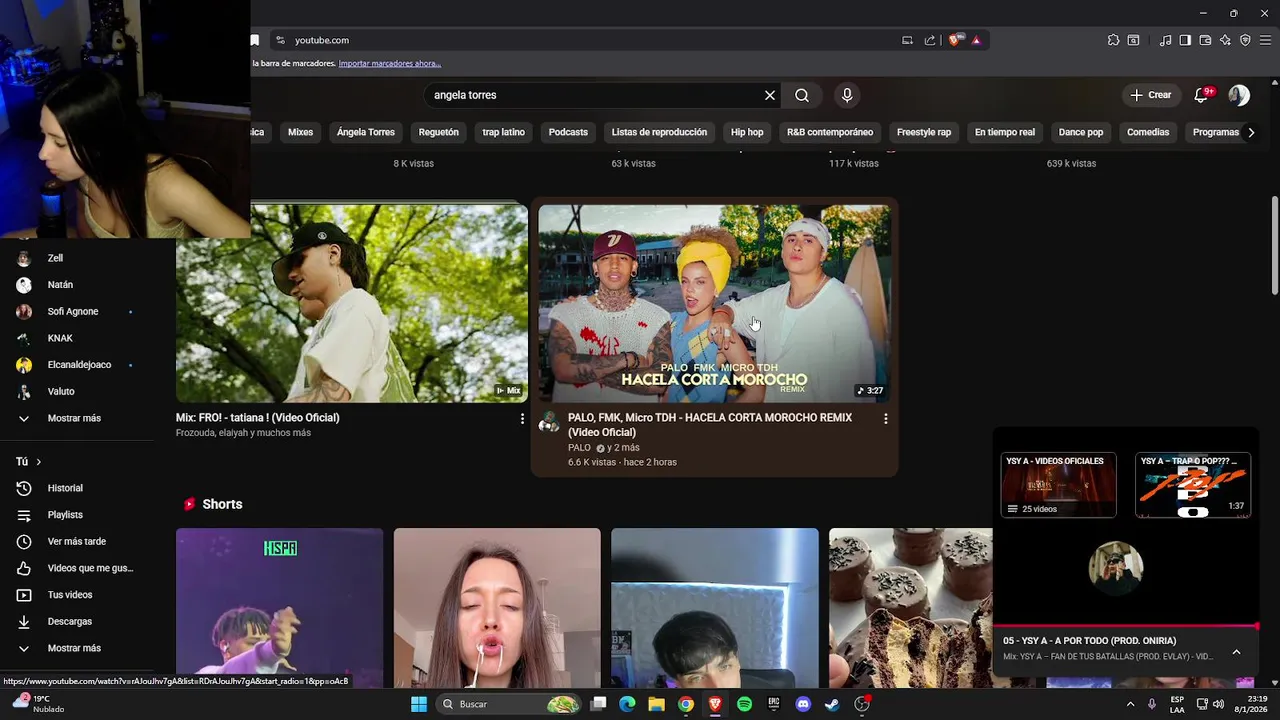Select the Dance pop chip
Screen dimensions: 1280x720
coord(1081,132)
